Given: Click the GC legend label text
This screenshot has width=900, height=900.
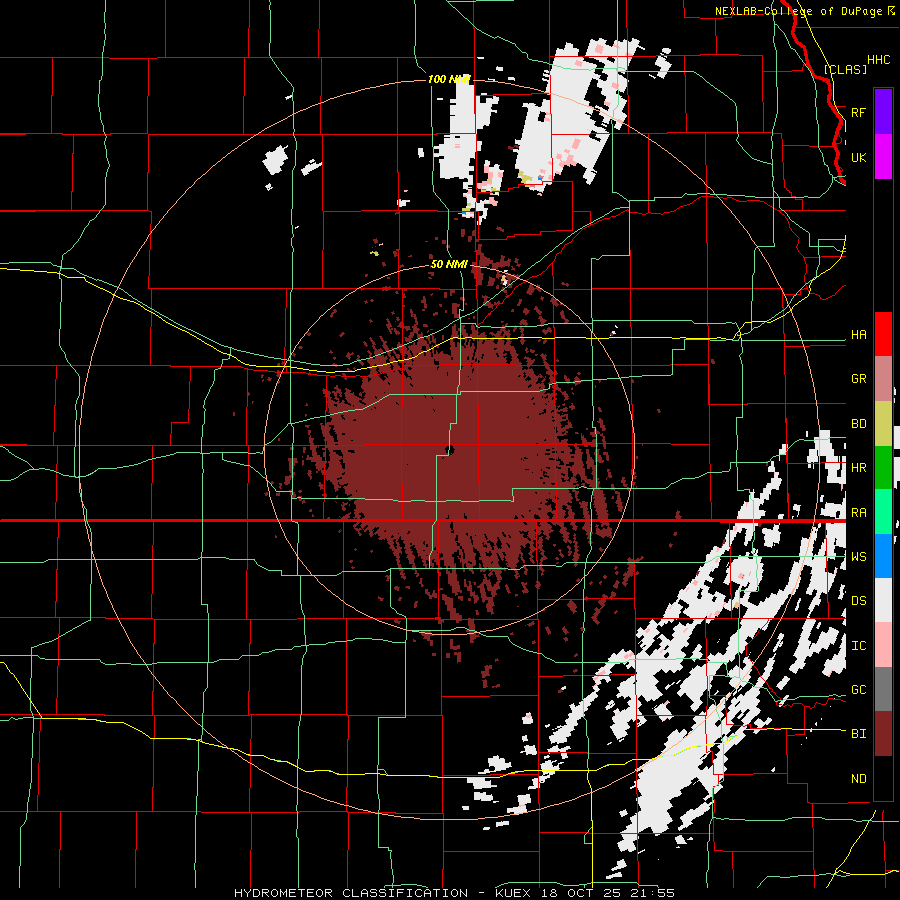Looking at the screenshot, I should (858, 690).
